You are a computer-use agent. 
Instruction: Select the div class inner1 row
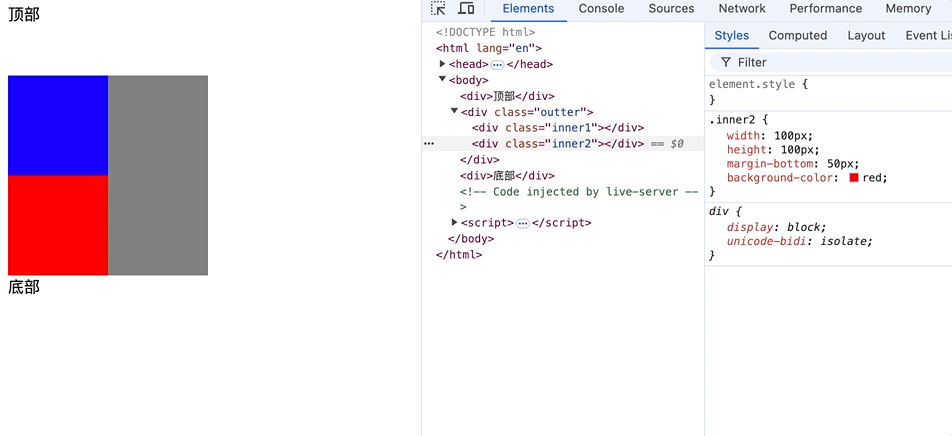point(557,128)
